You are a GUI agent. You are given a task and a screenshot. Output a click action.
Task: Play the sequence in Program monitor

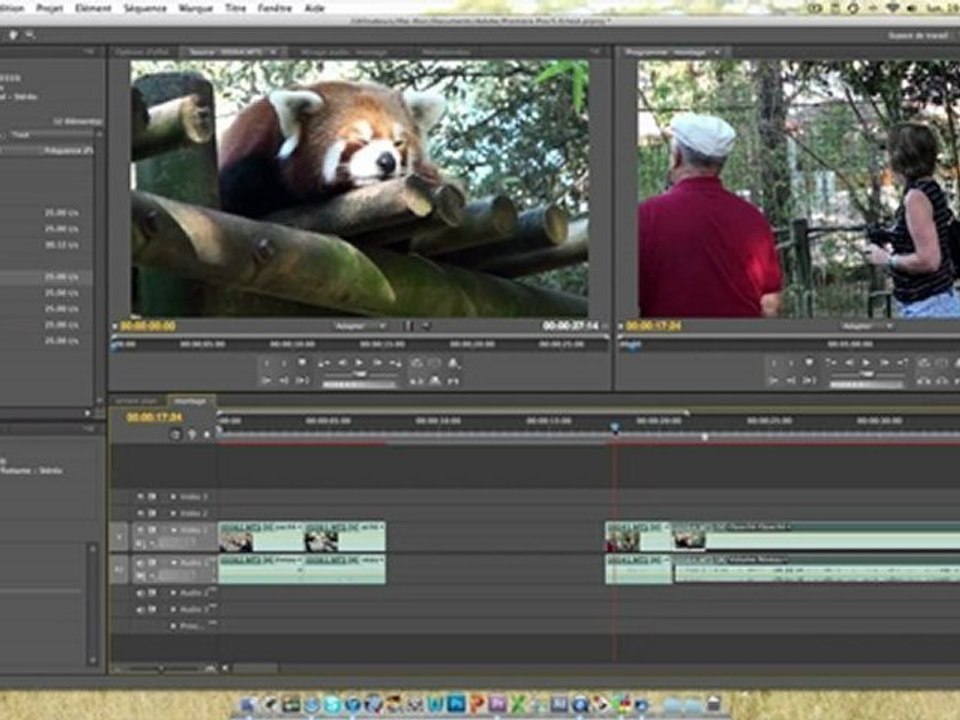pyautogui.click(x=866, y=363)
